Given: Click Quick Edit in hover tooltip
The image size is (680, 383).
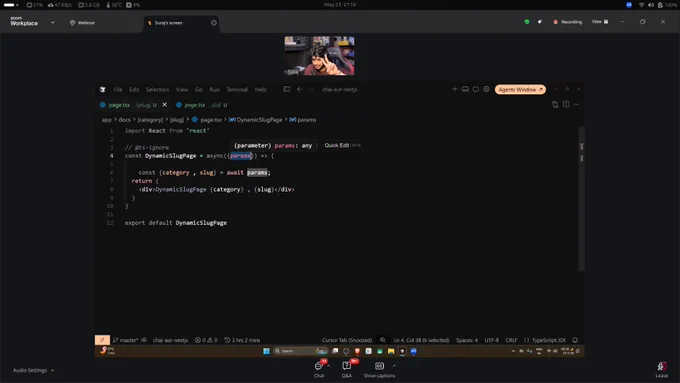Looking at the screenshot, I should (337, 145).
